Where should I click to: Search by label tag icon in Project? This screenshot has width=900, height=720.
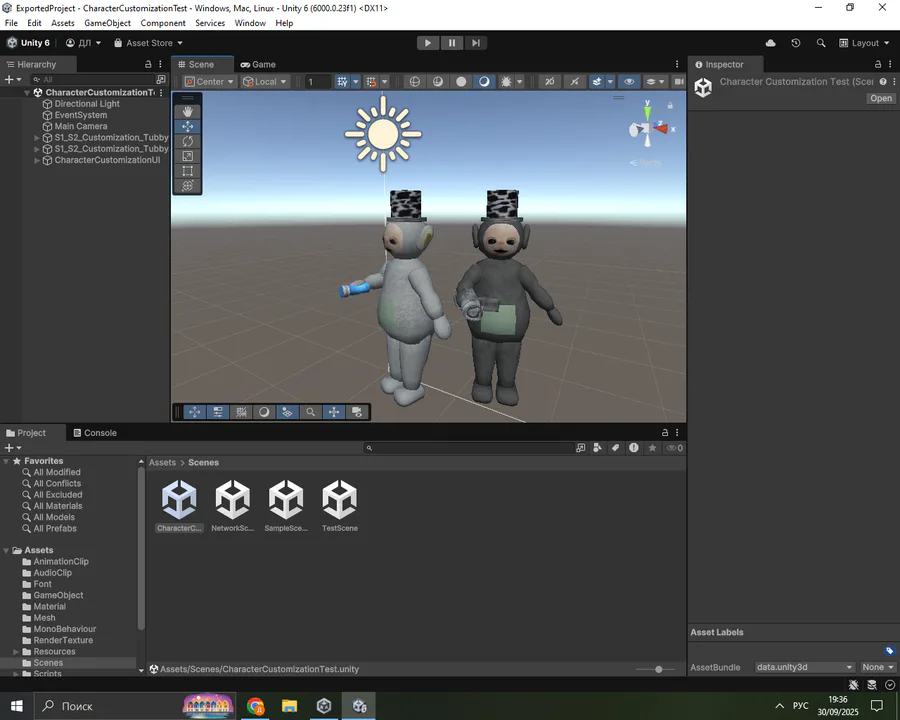coord(615,448)
